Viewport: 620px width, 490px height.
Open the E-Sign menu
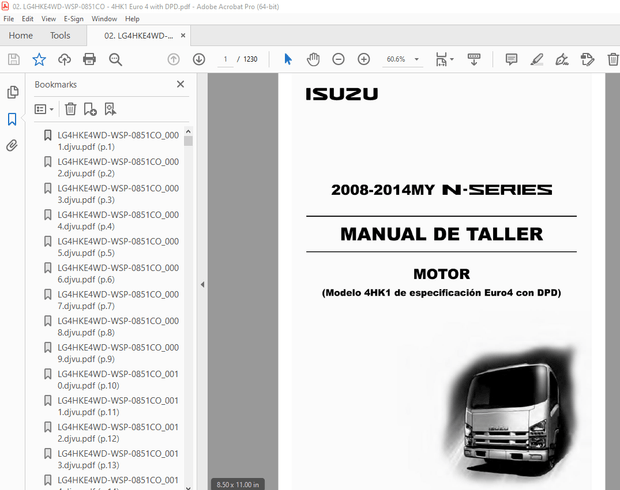(74, 19)
